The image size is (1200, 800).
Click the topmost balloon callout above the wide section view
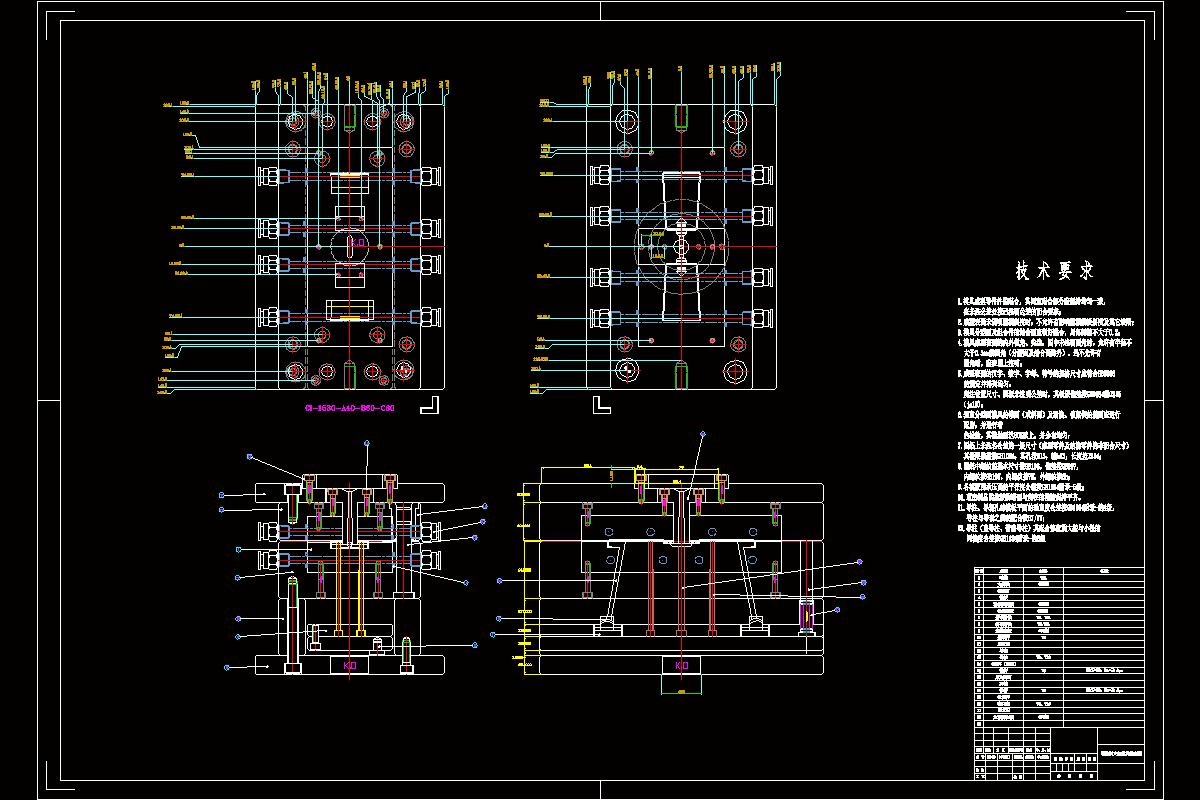(703, 434)
